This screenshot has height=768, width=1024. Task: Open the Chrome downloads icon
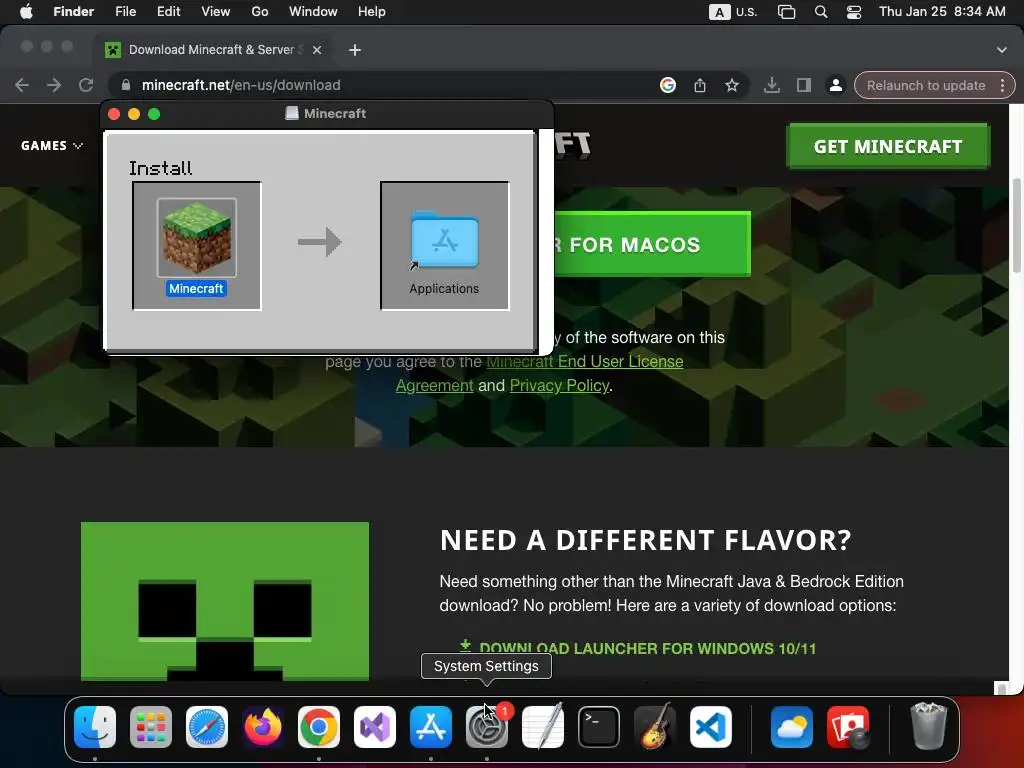coord(772,85)
